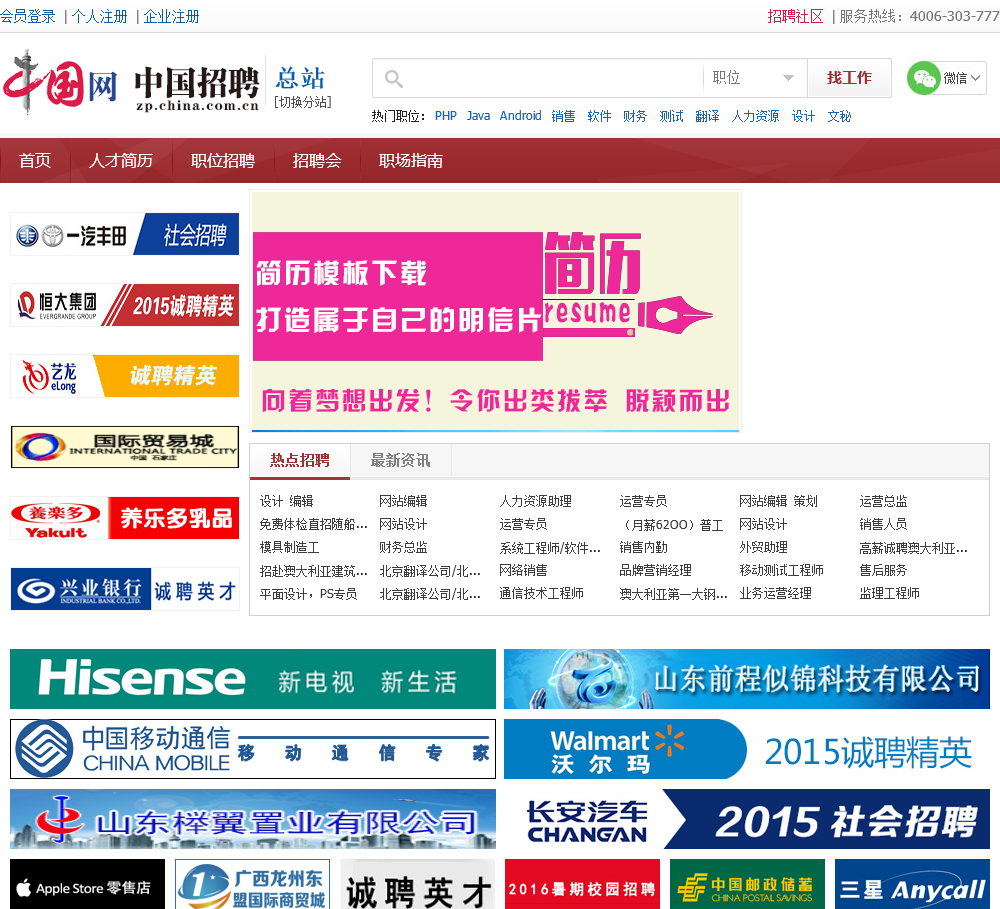Open 企业注册 link

172,16
